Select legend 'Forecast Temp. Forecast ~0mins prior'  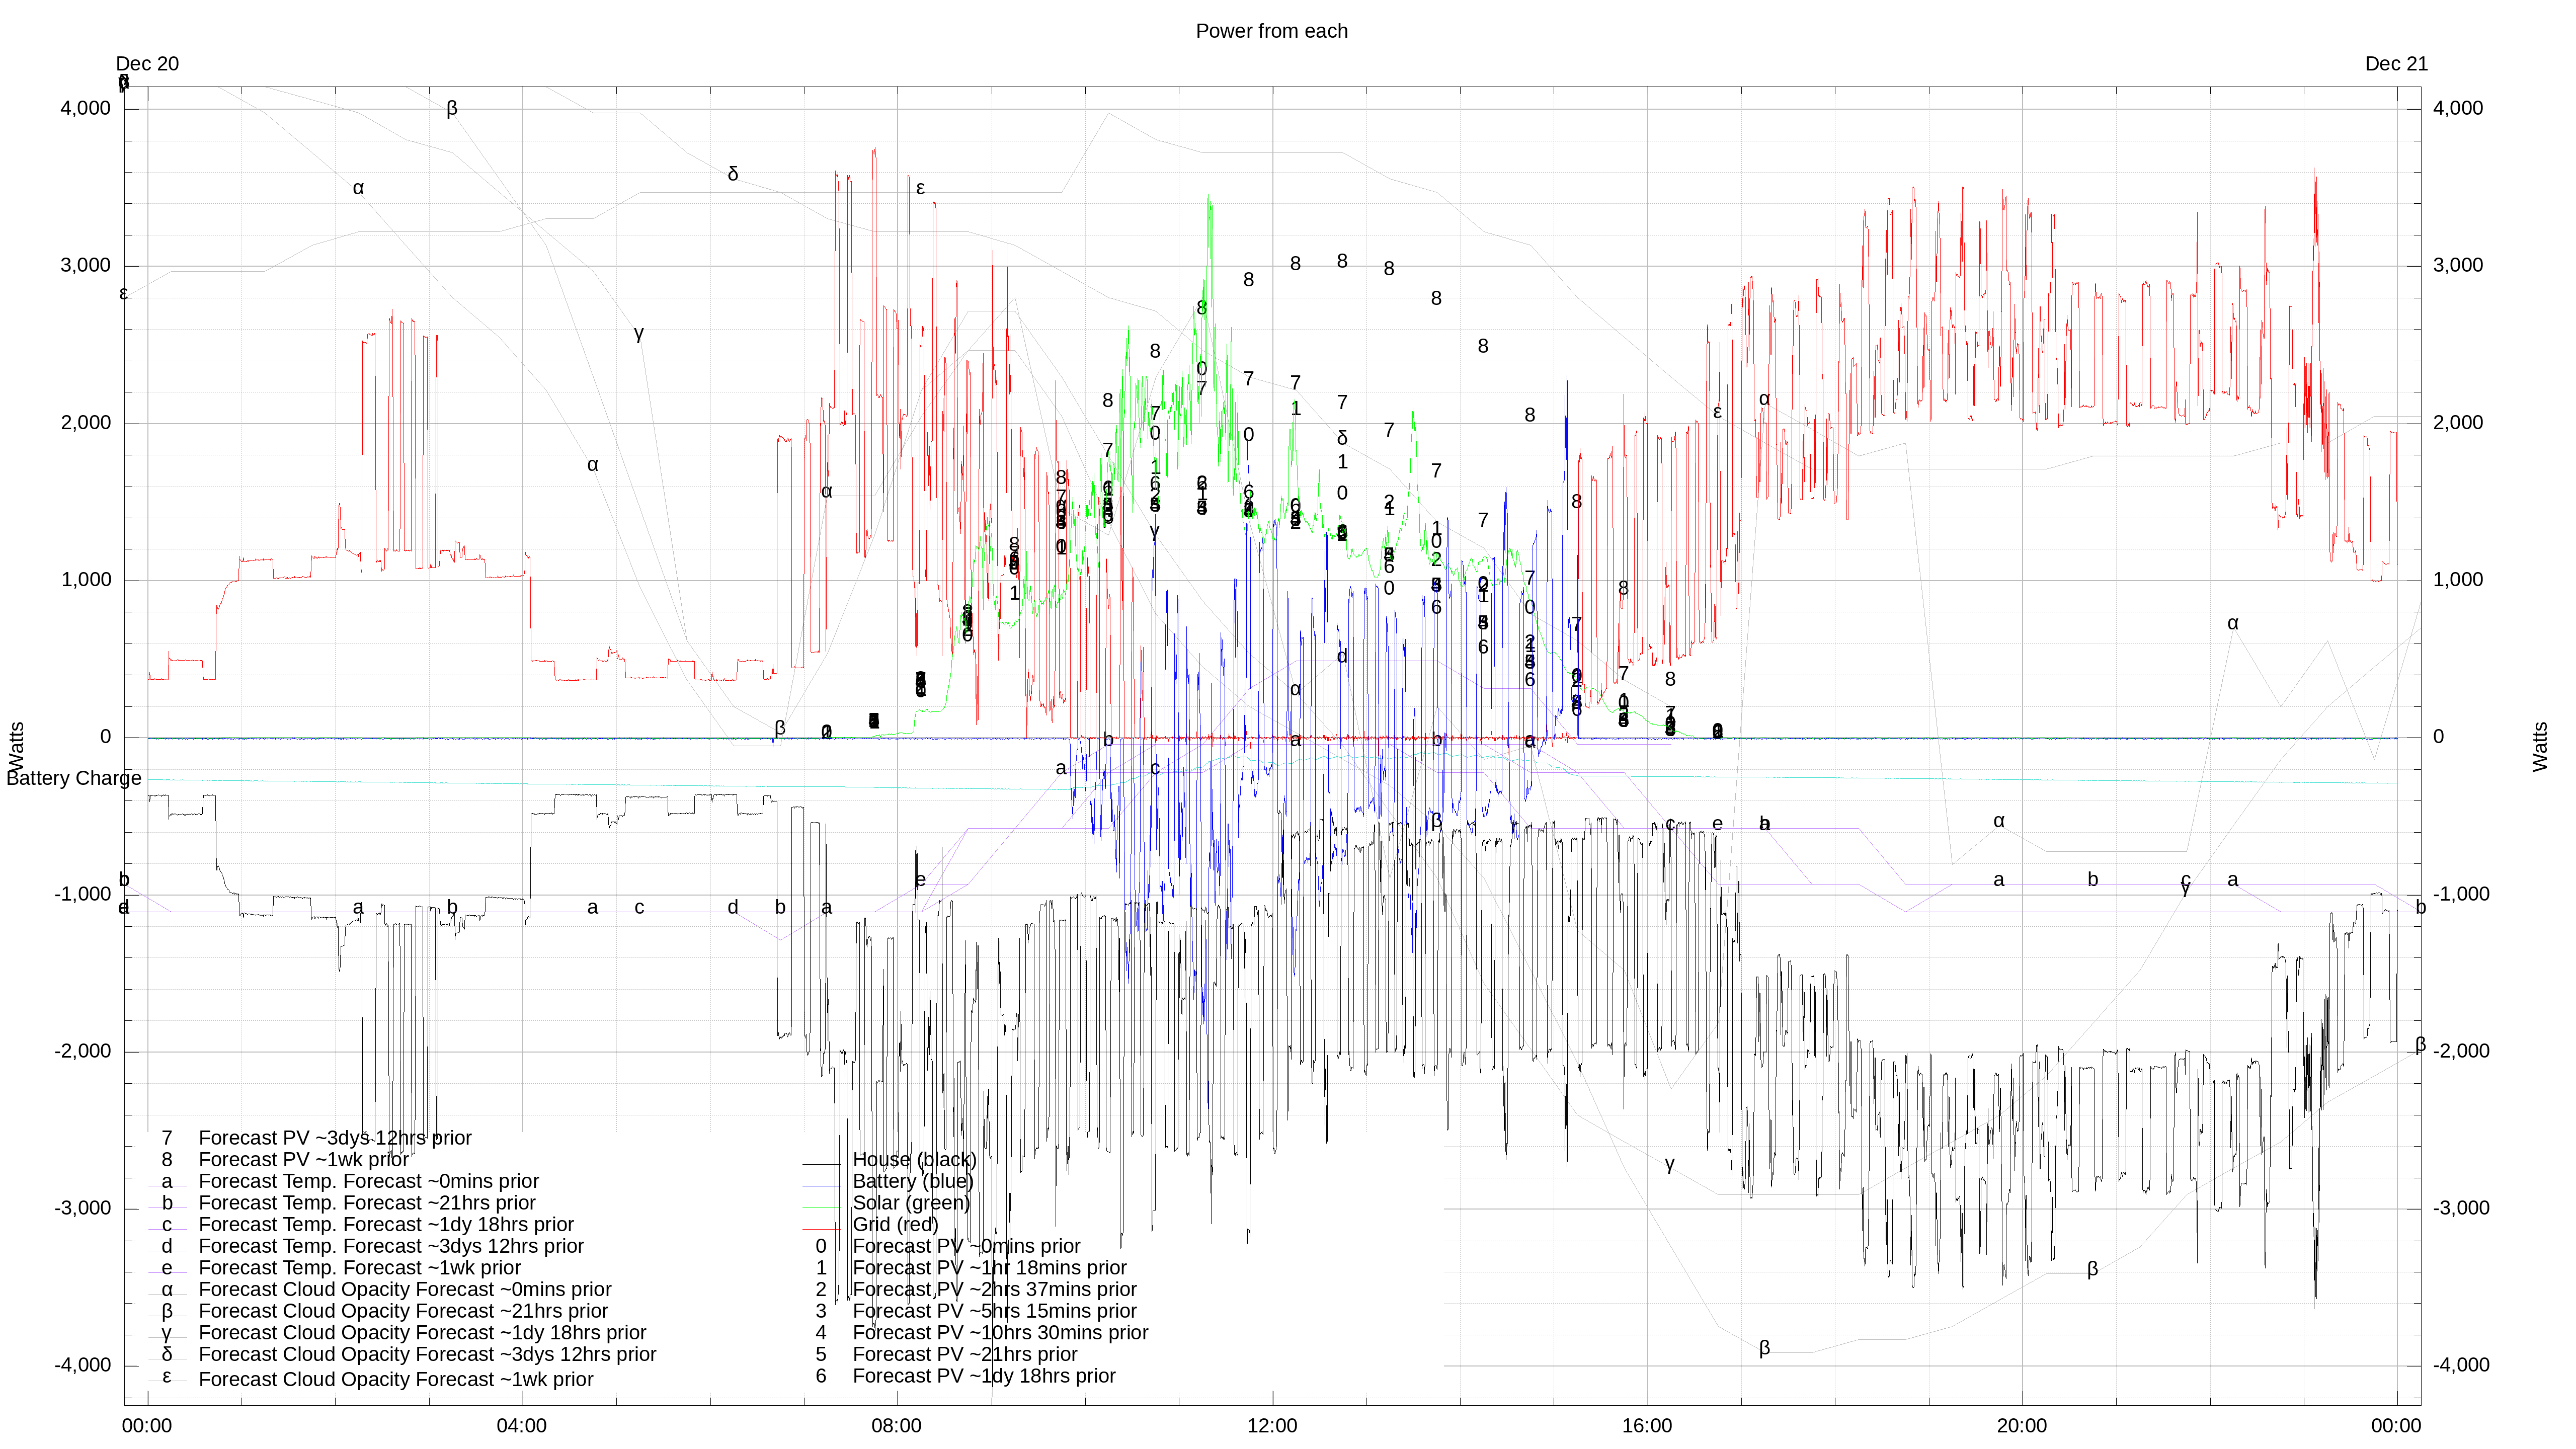tap(368, 1181)
